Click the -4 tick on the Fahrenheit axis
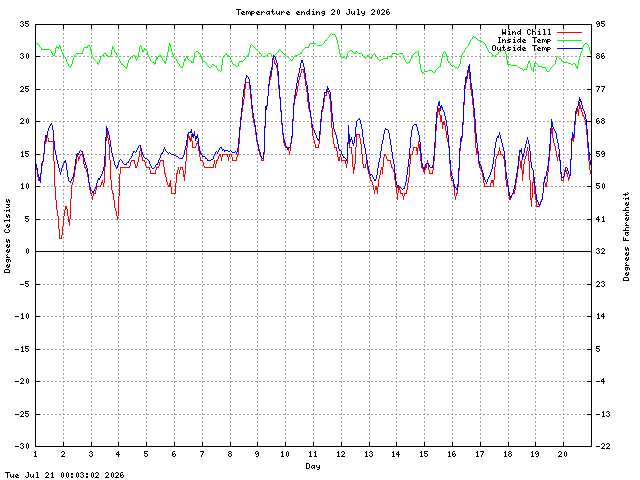Image resolution: width=640 pixels, height=480 pixels. click(x=600, y=381)
